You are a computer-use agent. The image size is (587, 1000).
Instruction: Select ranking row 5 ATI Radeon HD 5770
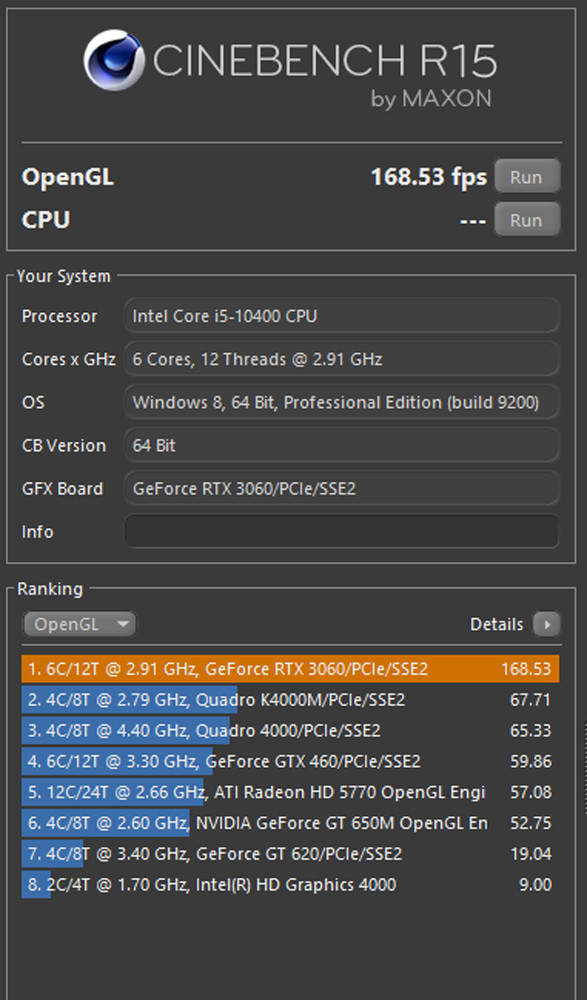point(290,792)
